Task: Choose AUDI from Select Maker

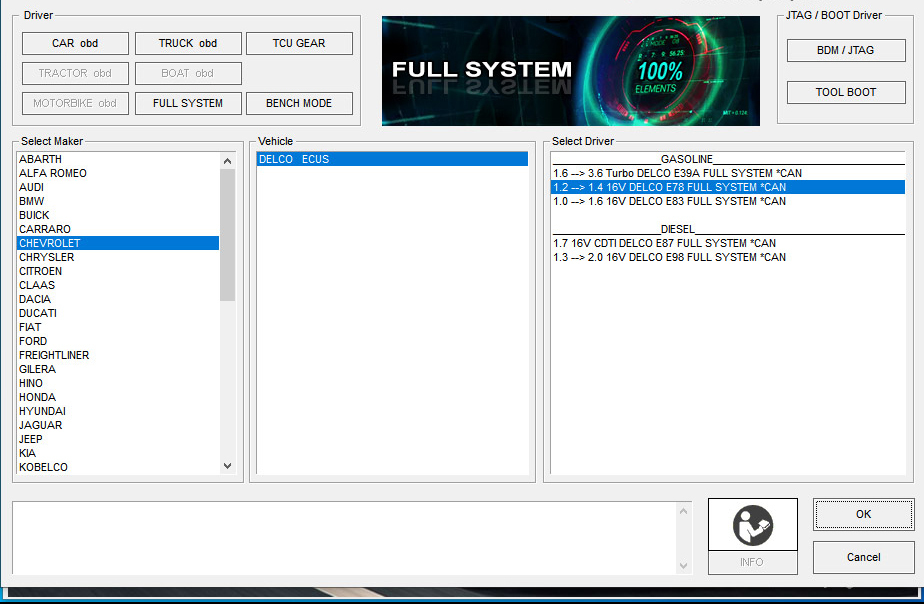Action: click(x=118, y=187)
